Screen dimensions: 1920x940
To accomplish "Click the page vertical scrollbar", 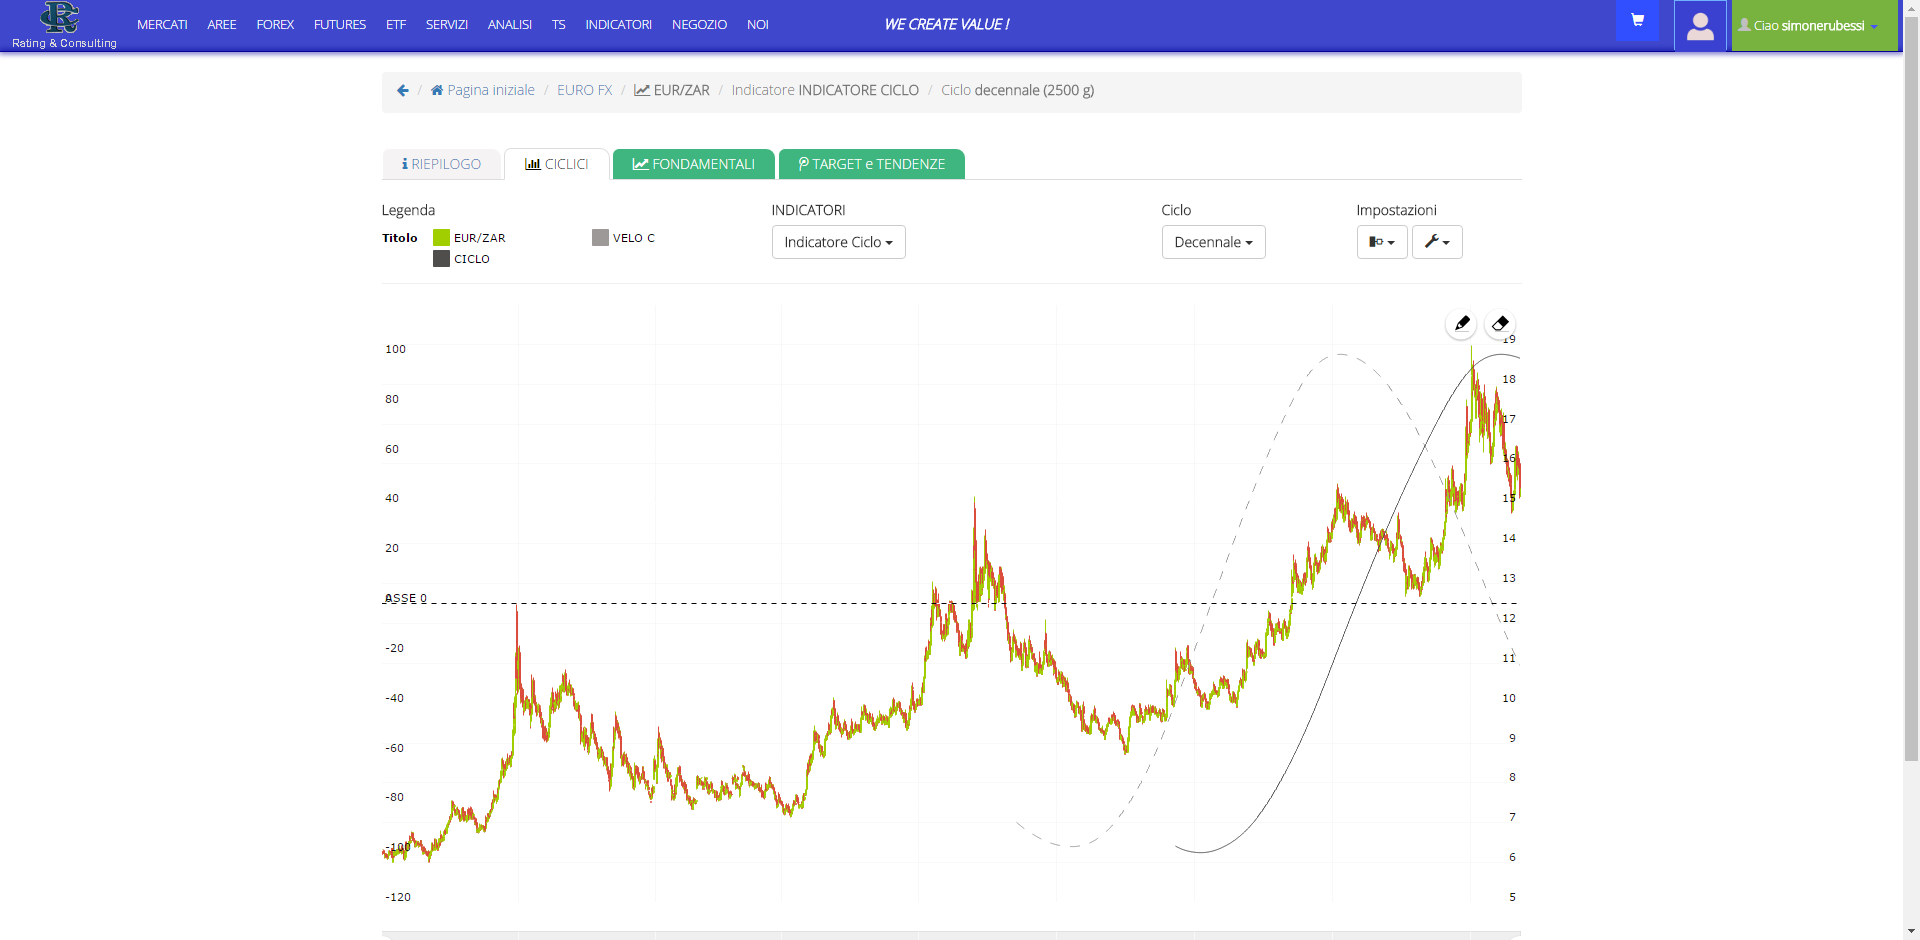I will click(1911, 400).
